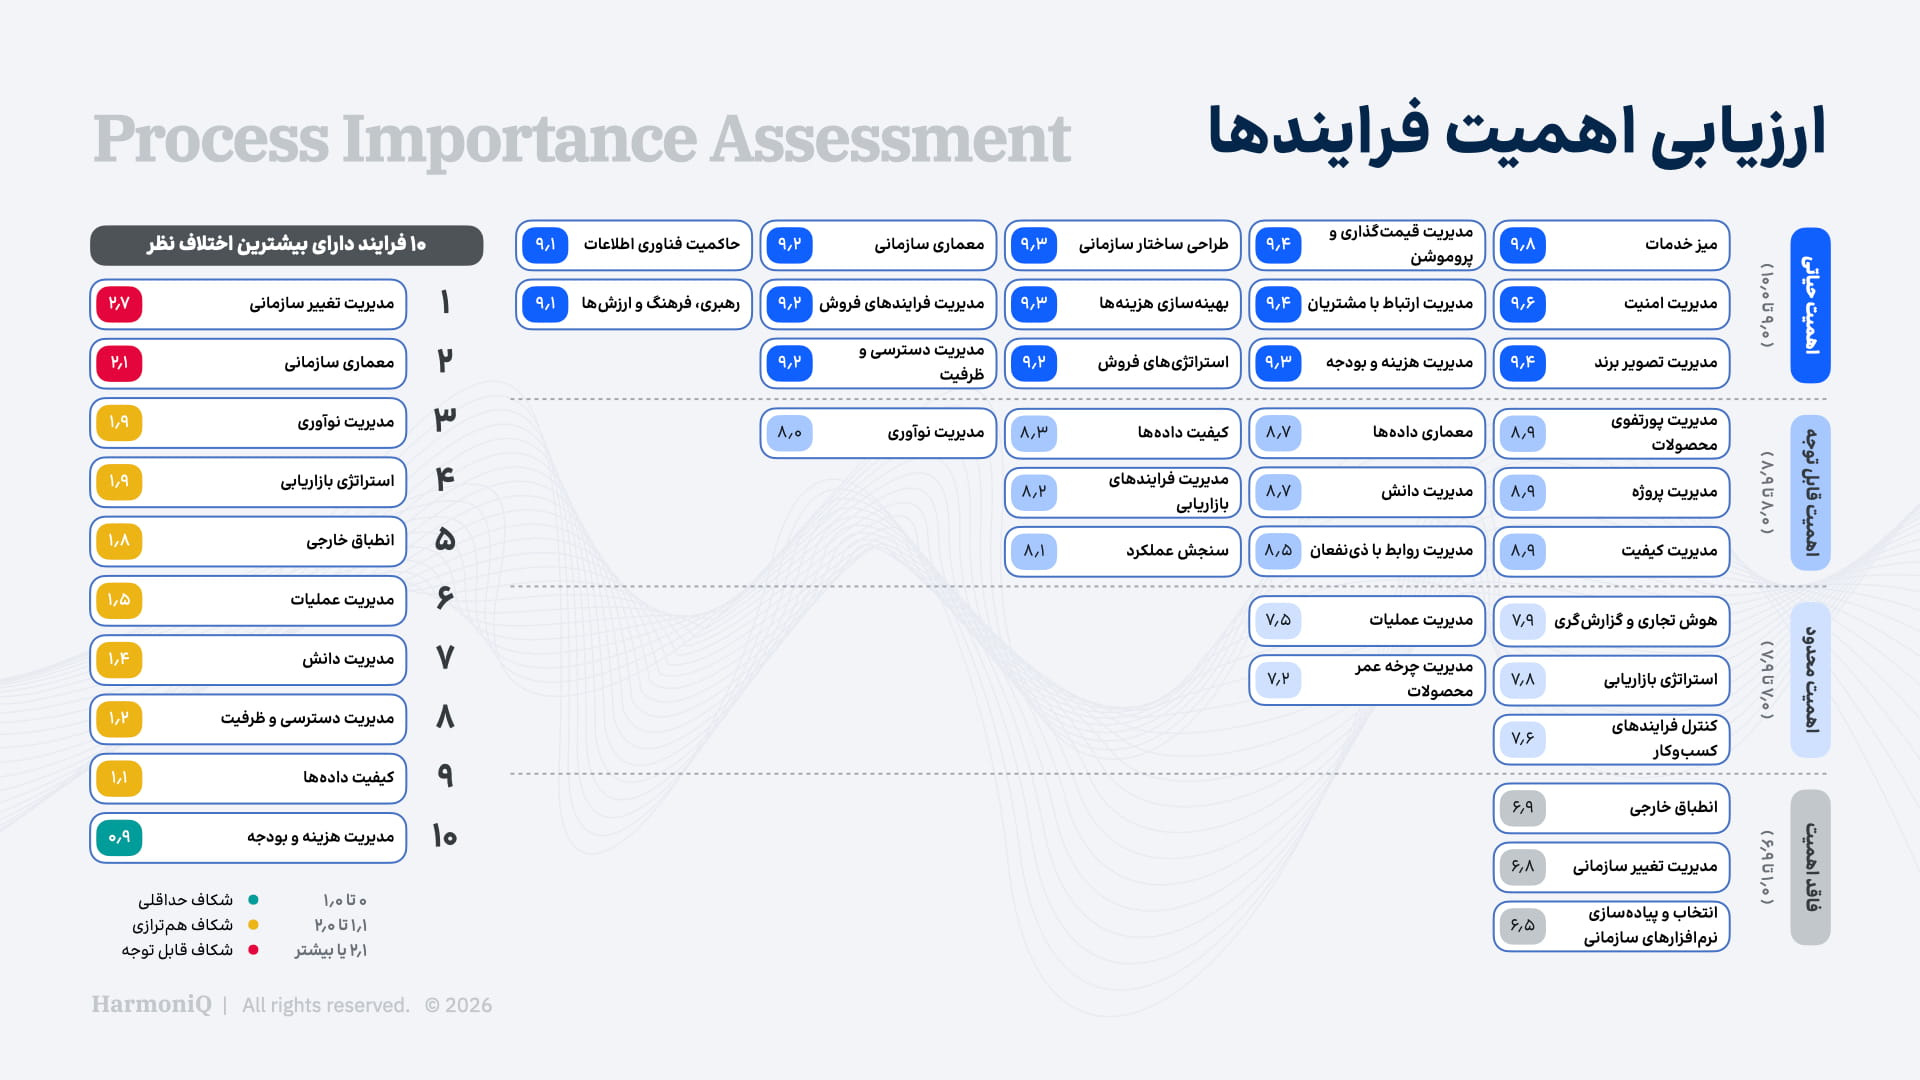Select the اهمیت حیاتی category tab
The image size is (1920, 1080).
click(1810, 305)
